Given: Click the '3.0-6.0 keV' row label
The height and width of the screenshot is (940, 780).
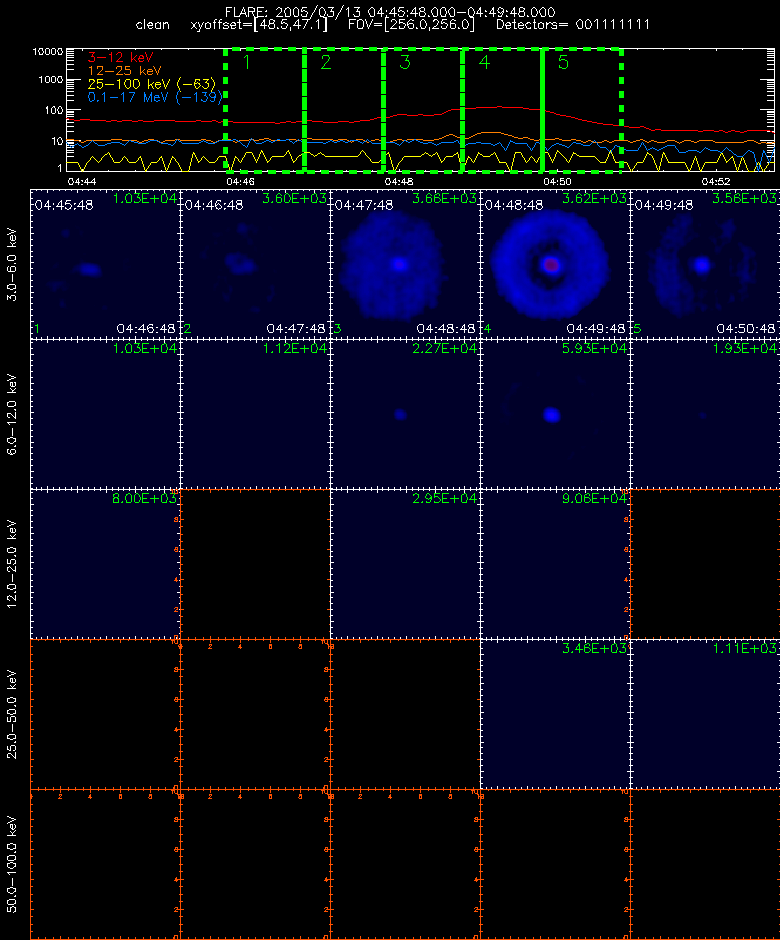Looking at the screenshot, I should coord(12,264).
